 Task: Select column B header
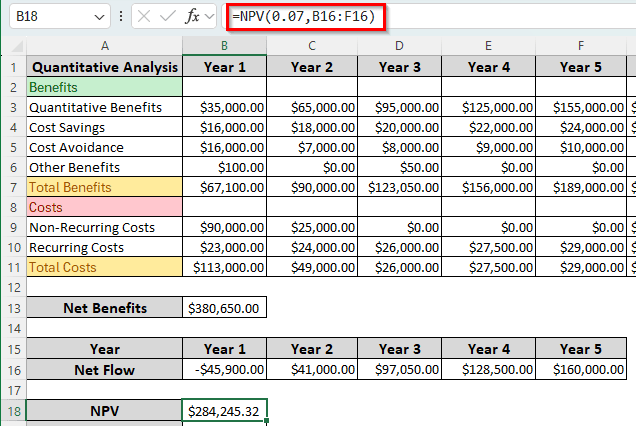pyautogui.click(x=224, y=46)
